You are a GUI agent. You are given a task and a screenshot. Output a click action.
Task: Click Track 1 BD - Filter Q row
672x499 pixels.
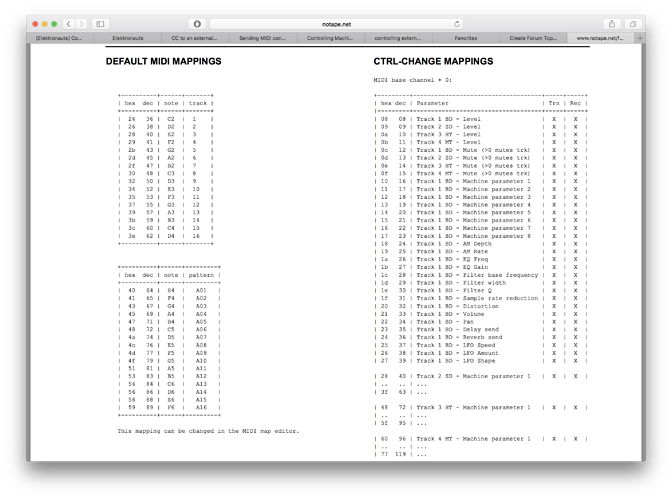pyautogui.click(x=481, y=291)
